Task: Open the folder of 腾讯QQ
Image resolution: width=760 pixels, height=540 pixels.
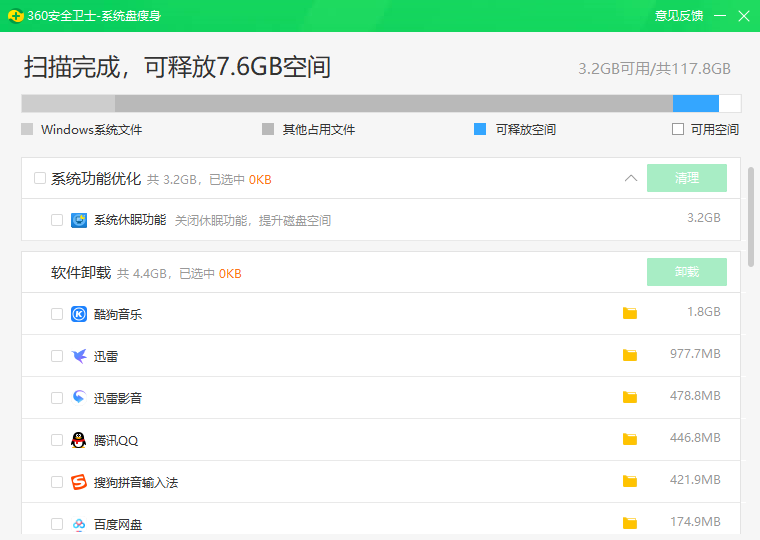Action: (x=630, y=439)
